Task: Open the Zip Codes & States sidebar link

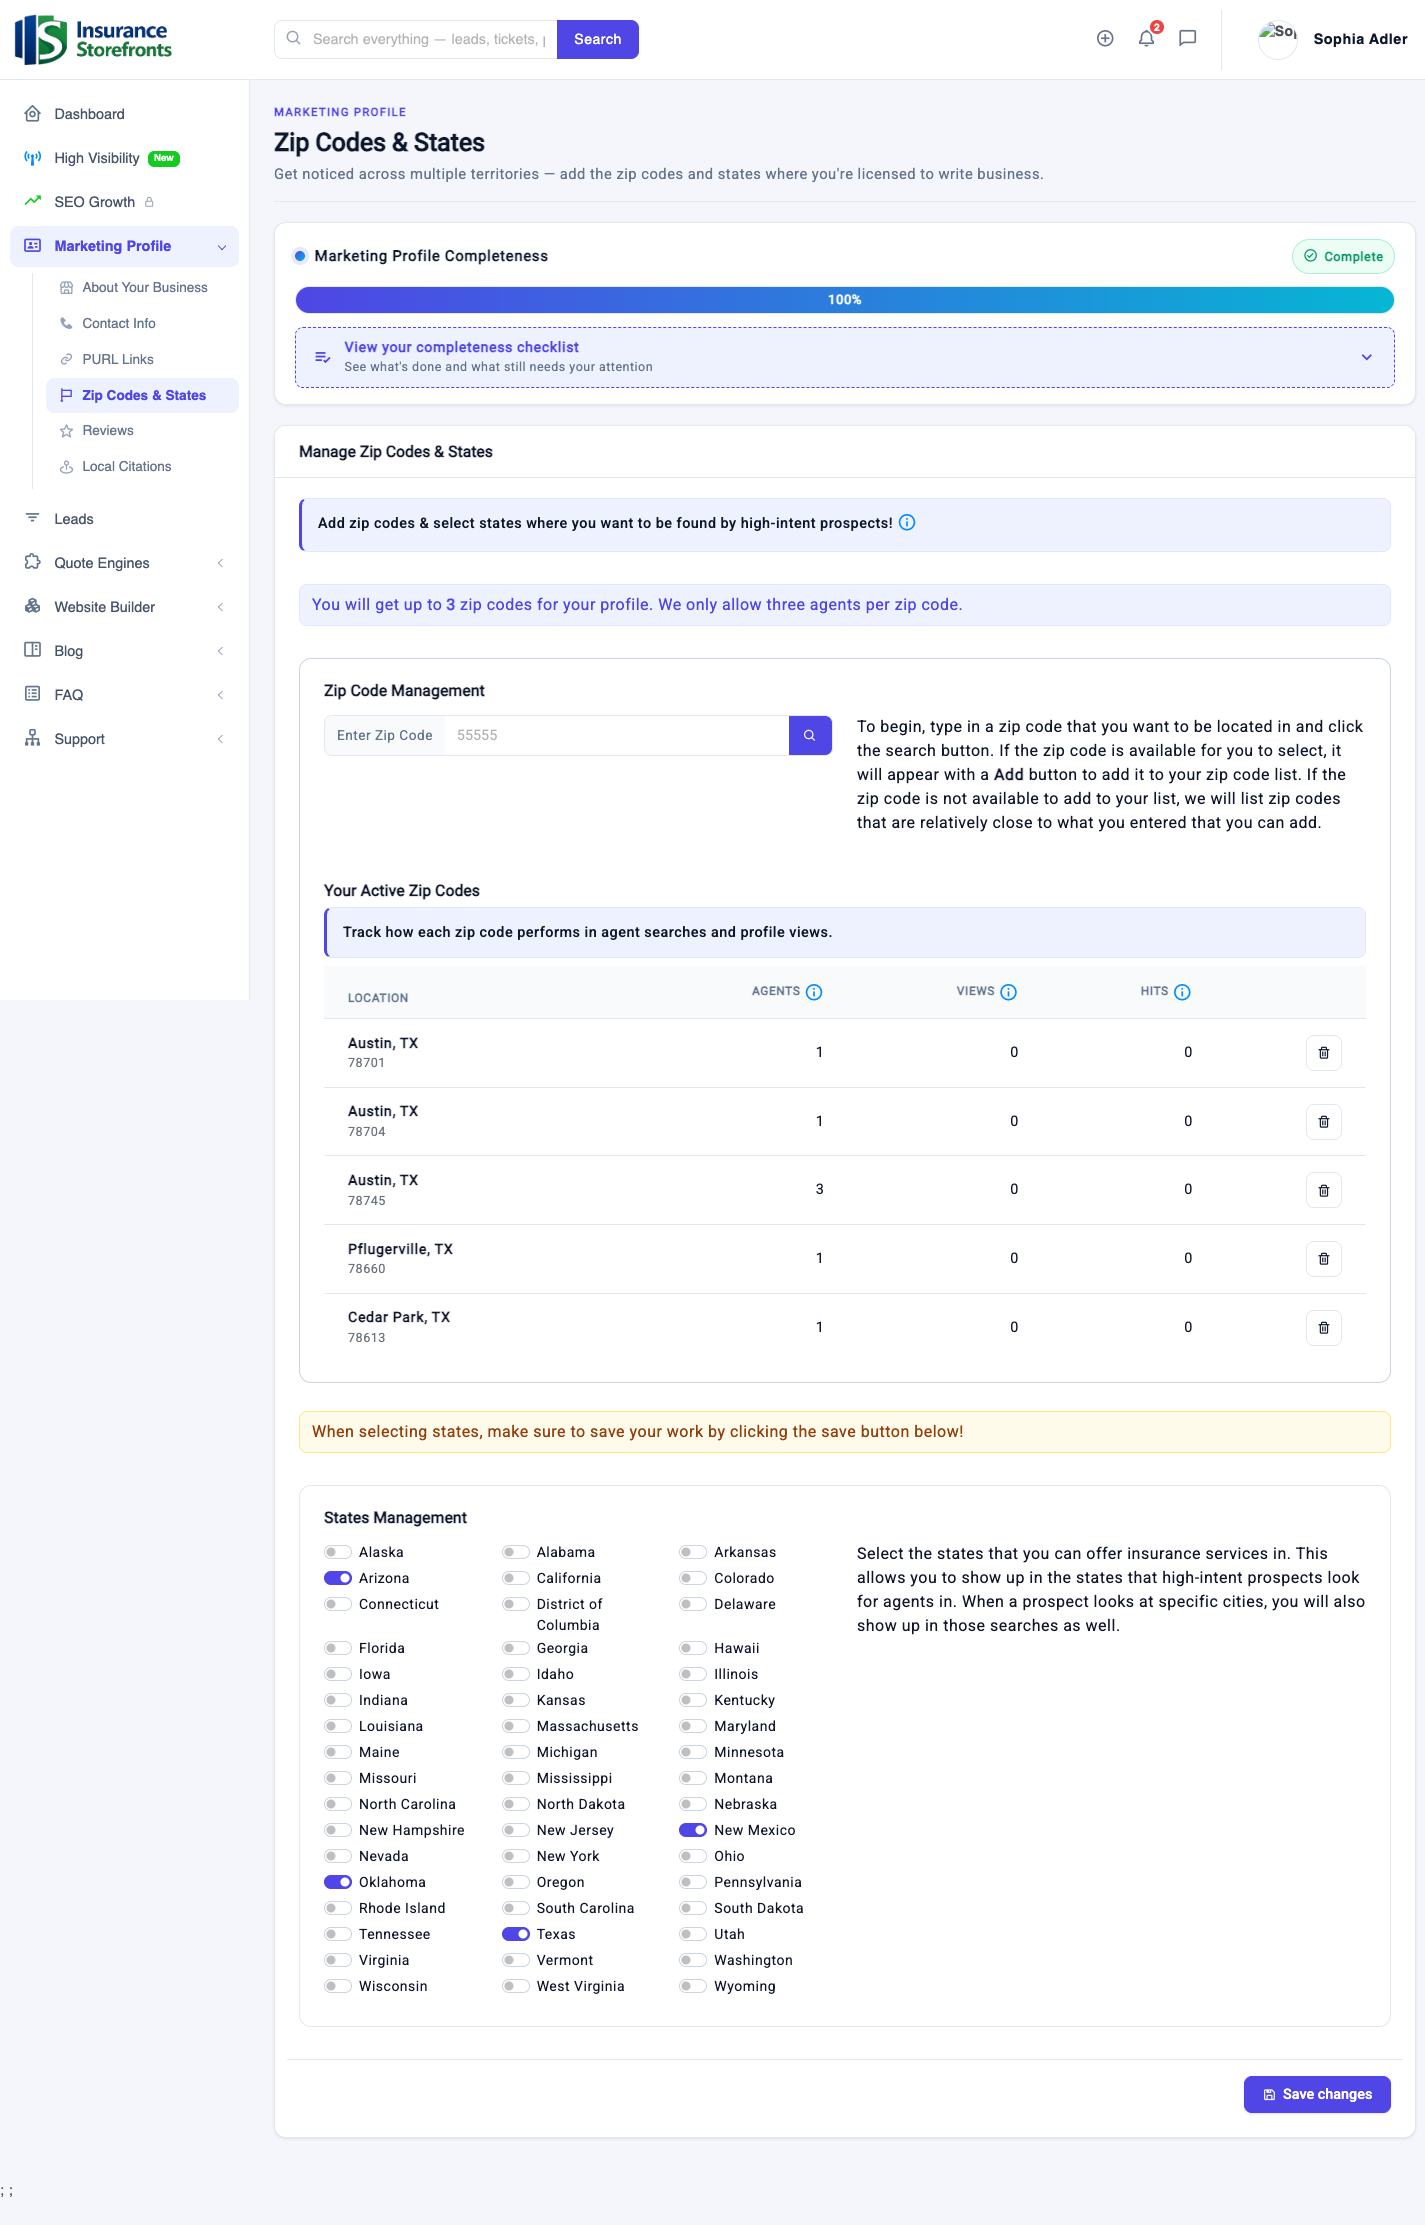Action: (142, 395)
